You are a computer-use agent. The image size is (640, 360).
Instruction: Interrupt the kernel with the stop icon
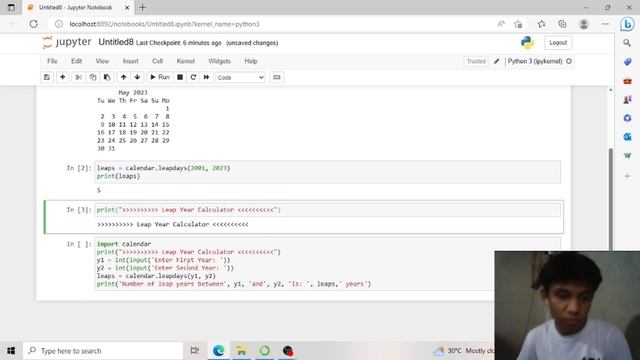coord(180,77)
